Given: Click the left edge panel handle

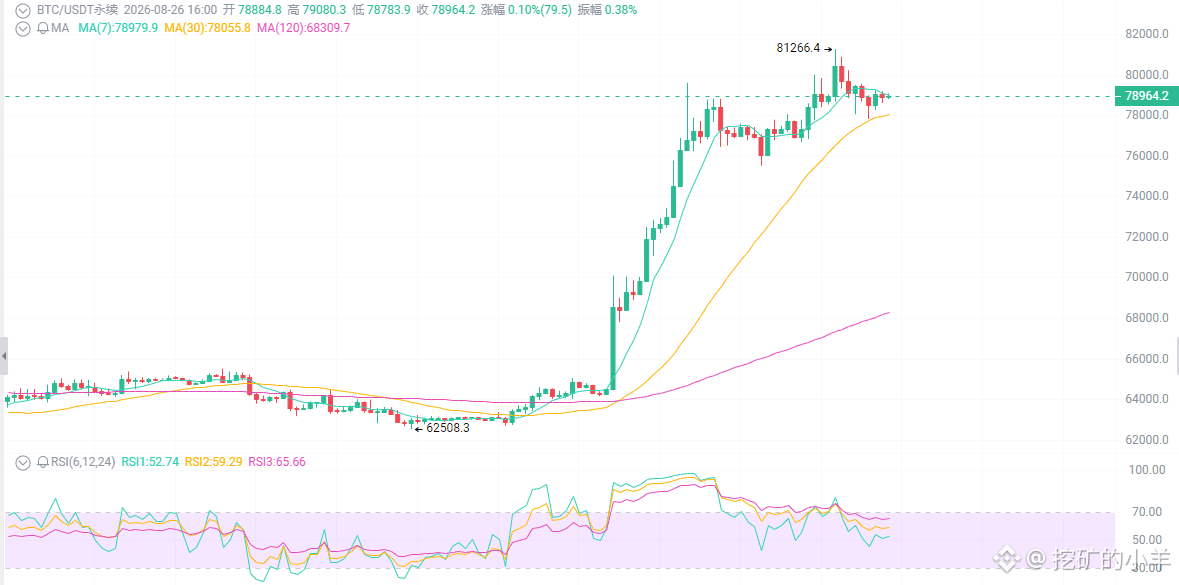Looking at the screenshot, I should [x=3, y=356].
